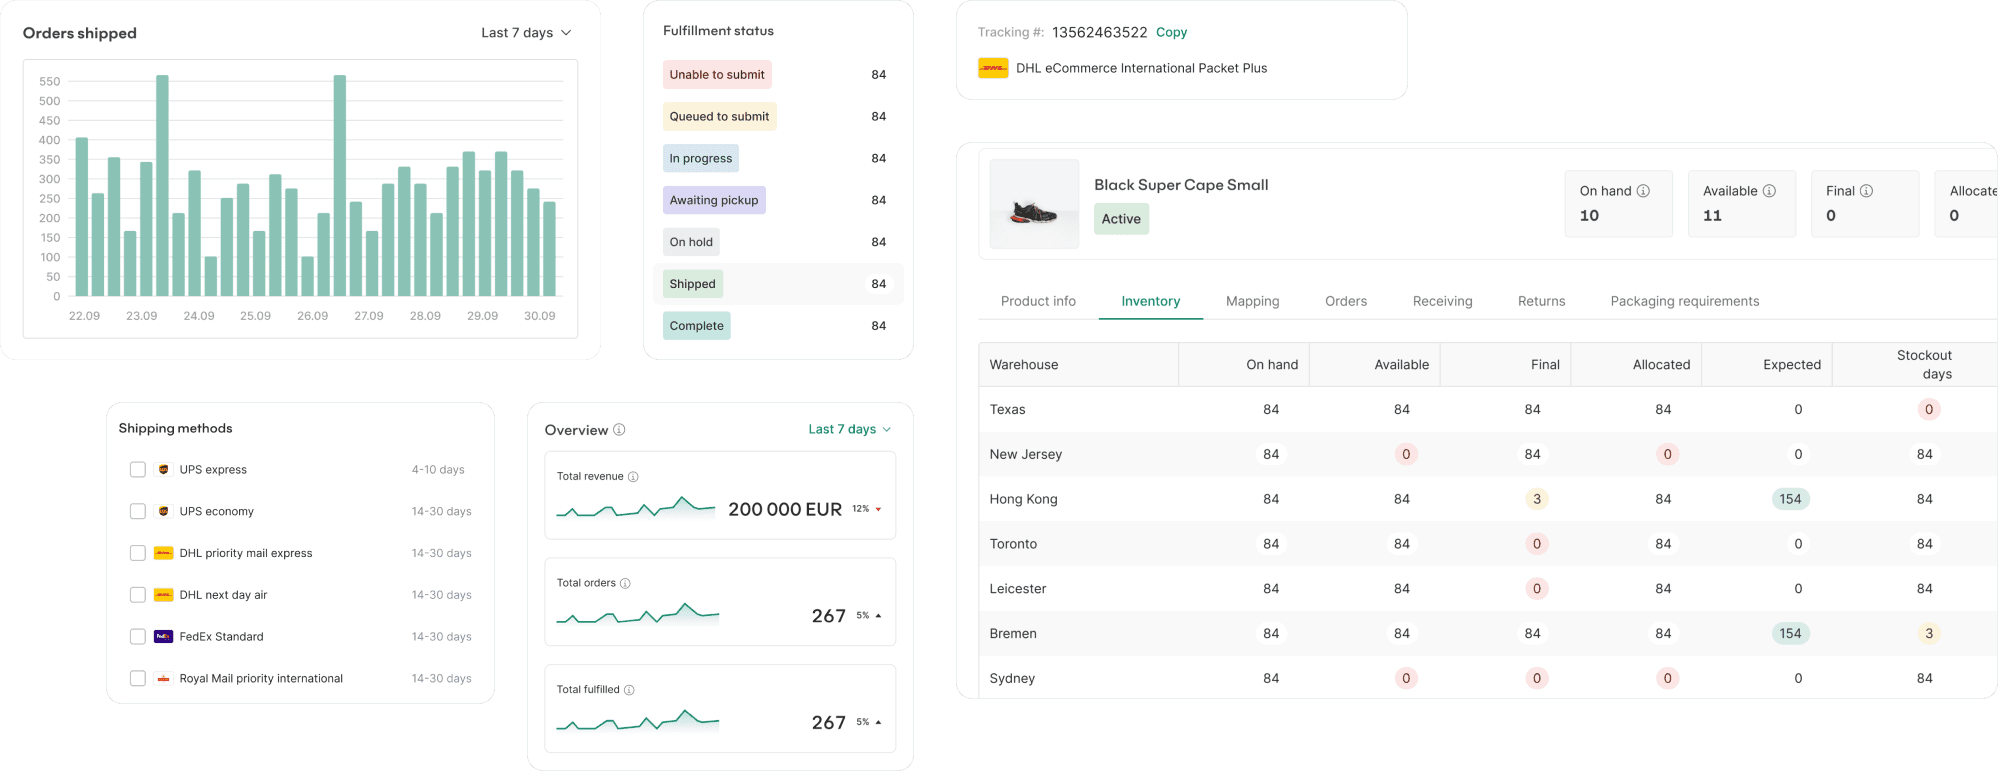This screenshot has height=771, width=1998.
Task: Click the Total revenue info icon
Action: (633, 477)
